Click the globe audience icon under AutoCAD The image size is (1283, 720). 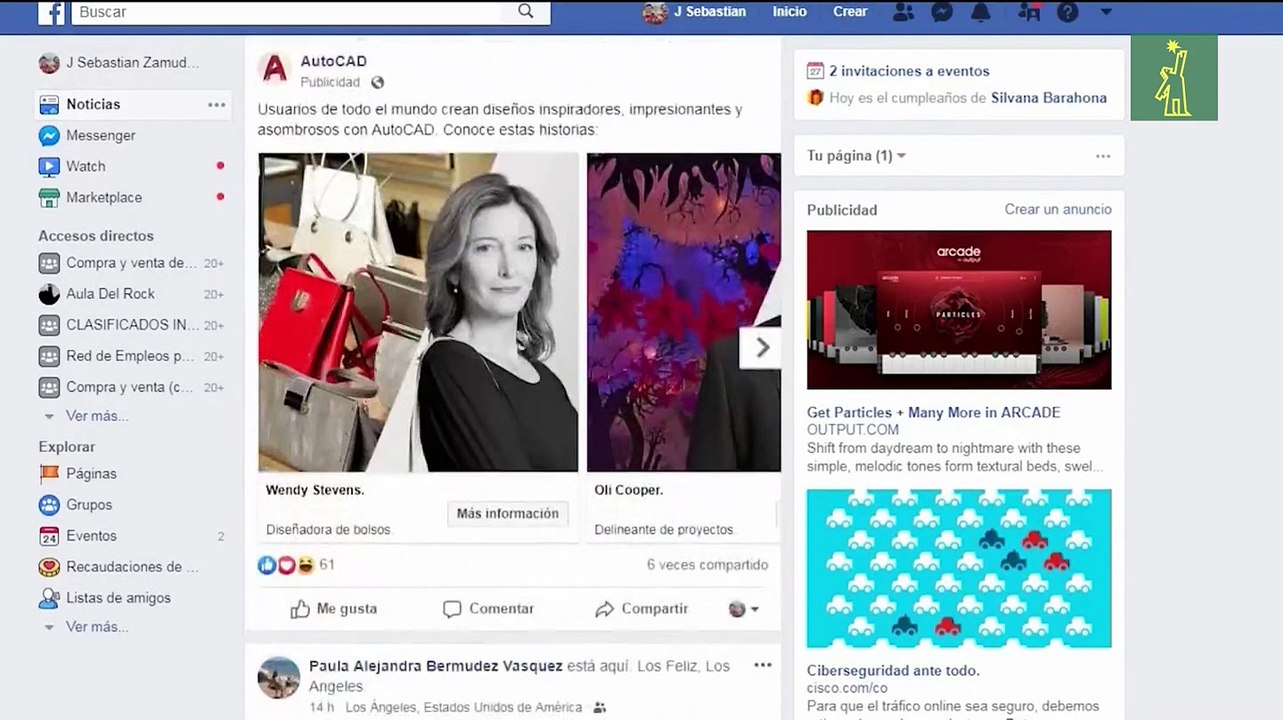(x=377, y=83)
